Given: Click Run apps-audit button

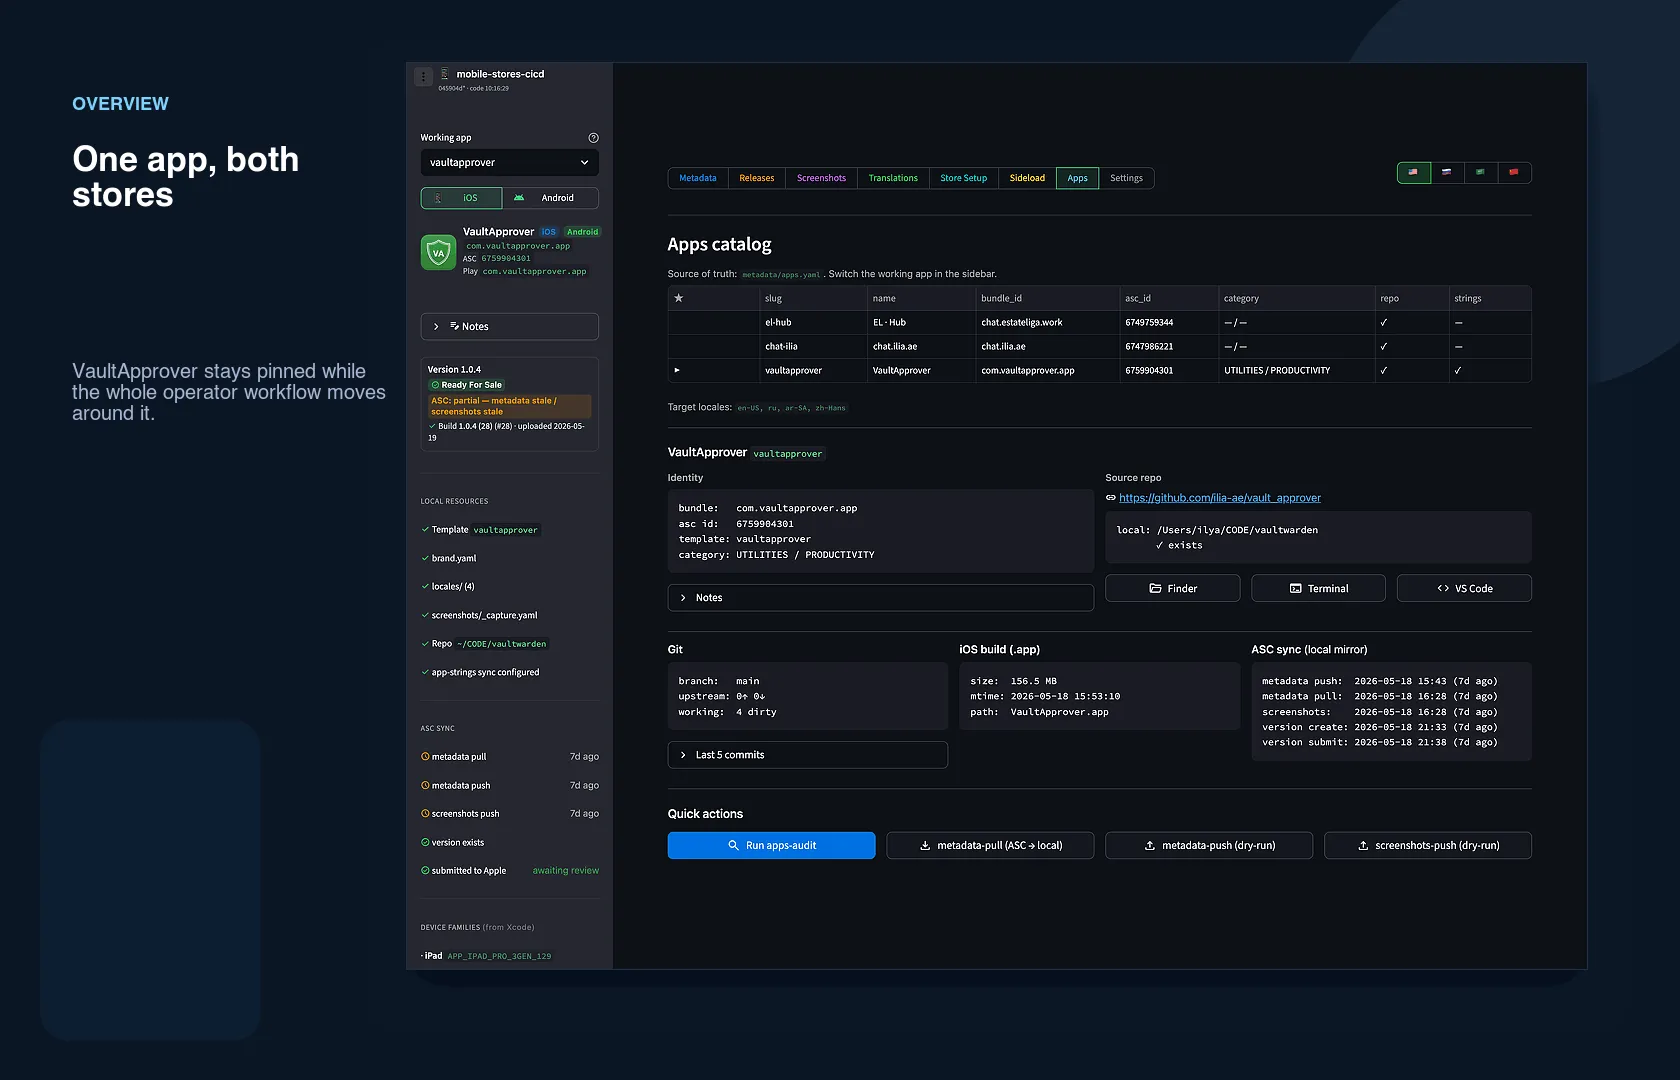Looking at the screenshot, I should point(771,846).
